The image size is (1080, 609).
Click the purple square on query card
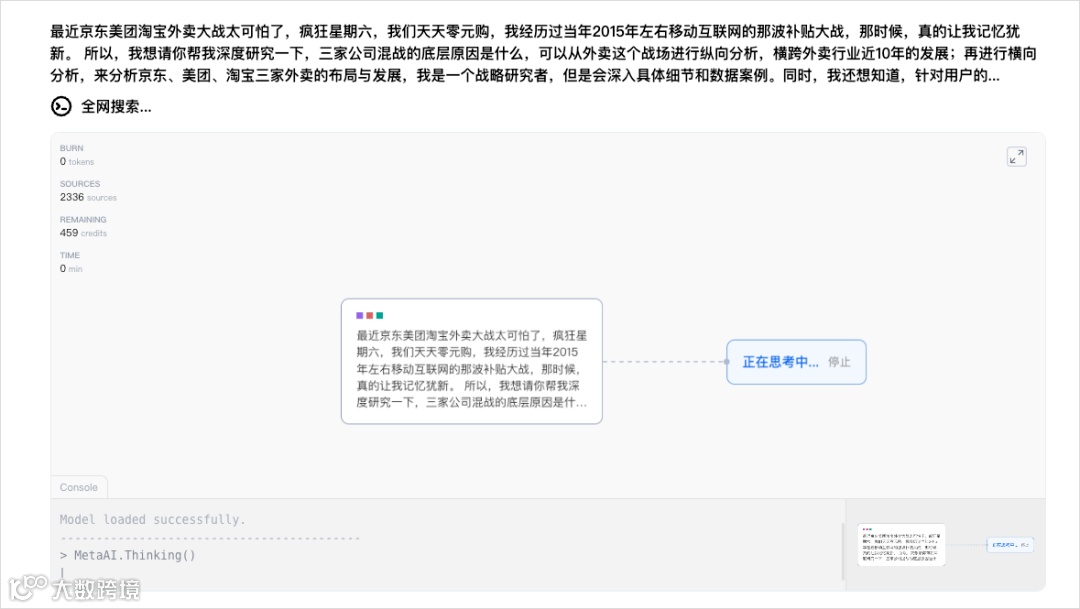(360, 316)
